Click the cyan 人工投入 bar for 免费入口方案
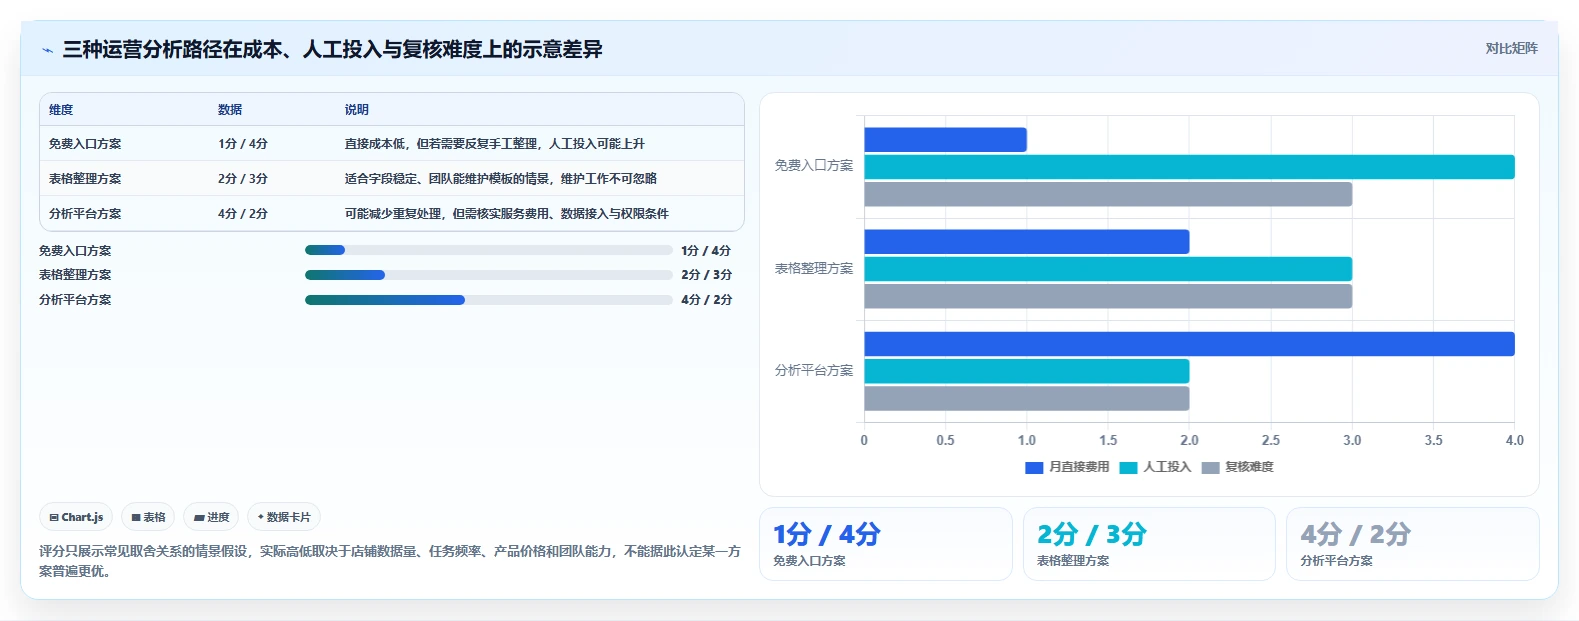 tap(1189, 167)
